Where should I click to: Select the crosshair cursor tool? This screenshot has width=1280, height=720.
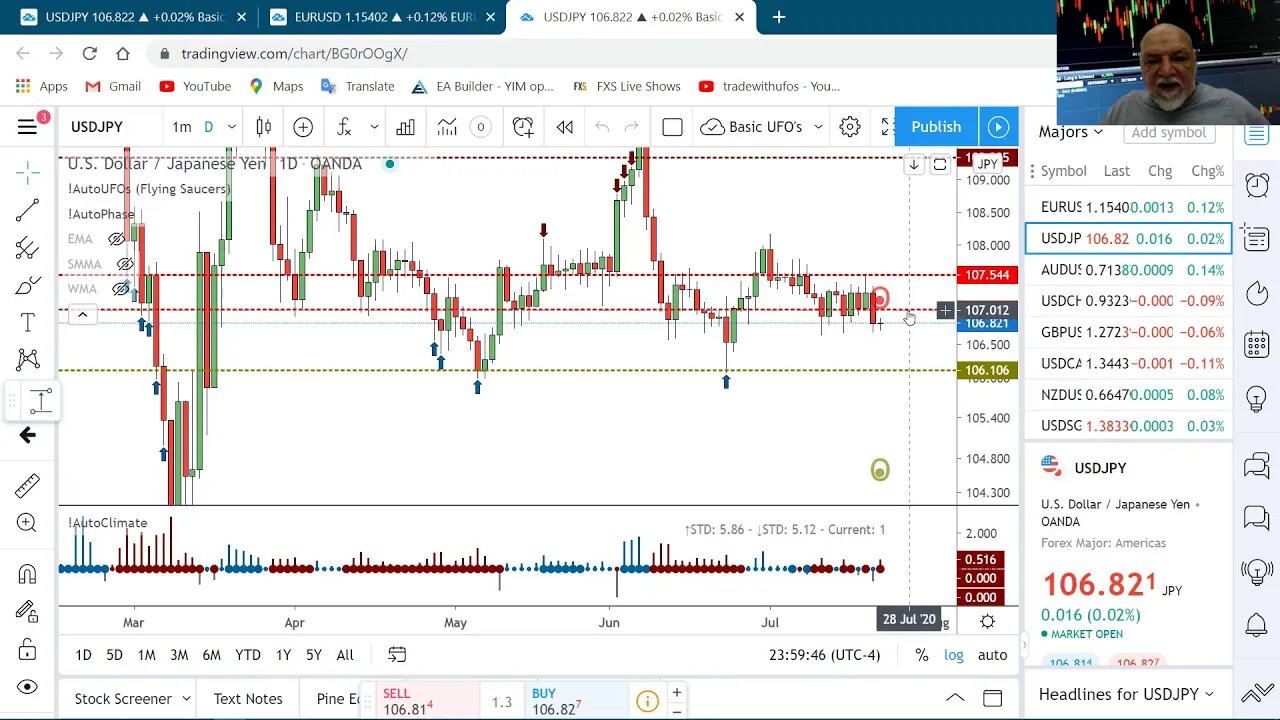(27, 173)
